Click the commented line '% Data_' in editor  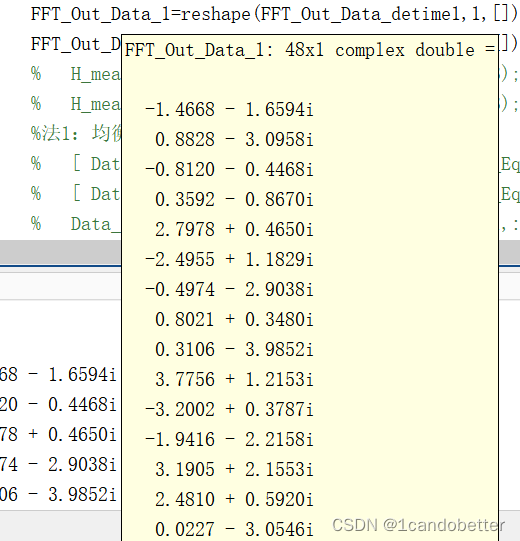[x=76, y=224]
